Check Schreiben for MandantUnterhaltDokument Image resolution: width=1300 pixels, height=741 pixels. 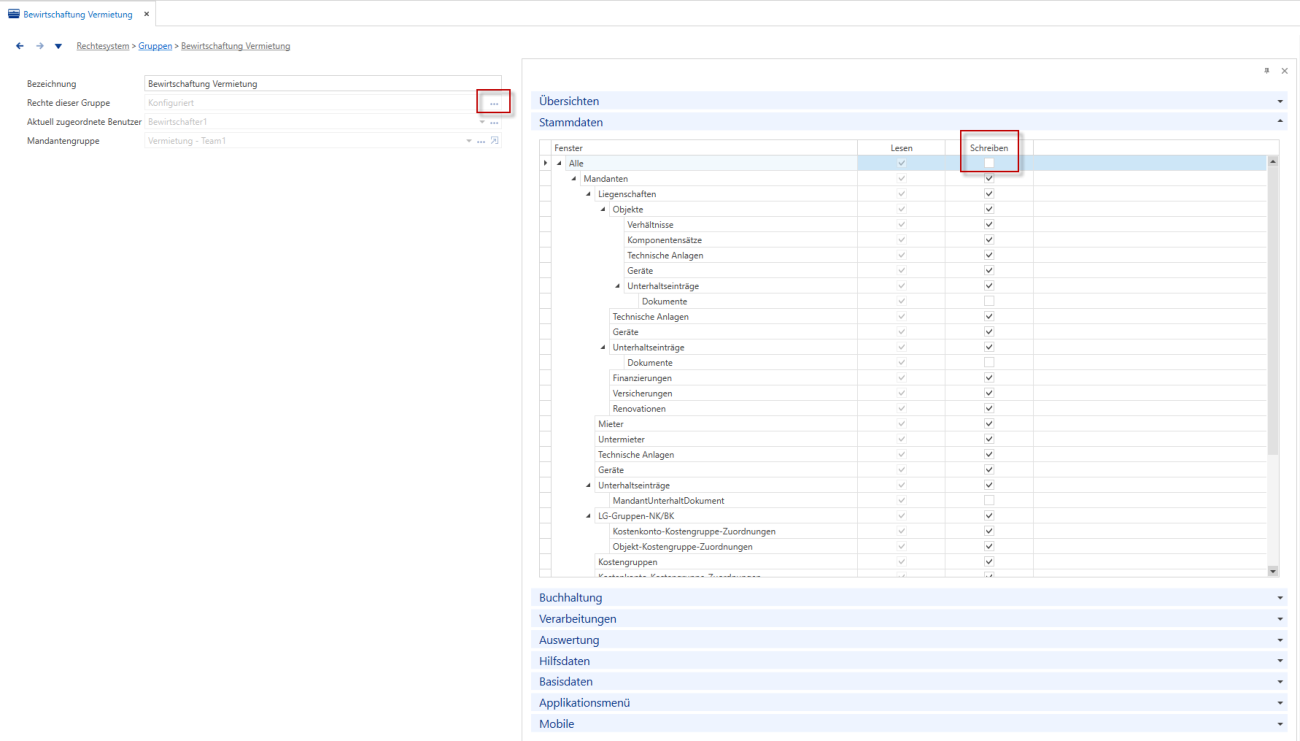989,500
